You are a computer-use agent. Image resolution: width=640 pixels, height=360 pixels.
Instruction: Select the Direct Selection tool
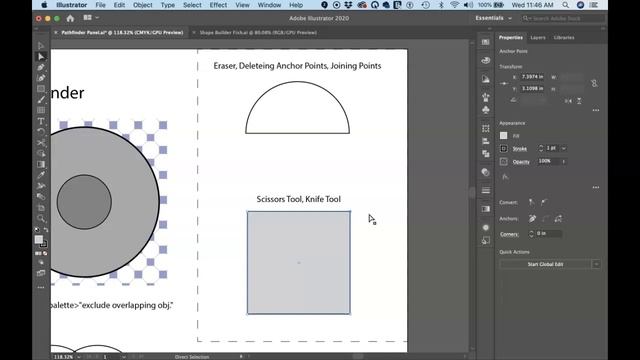[x=41, y=57]
